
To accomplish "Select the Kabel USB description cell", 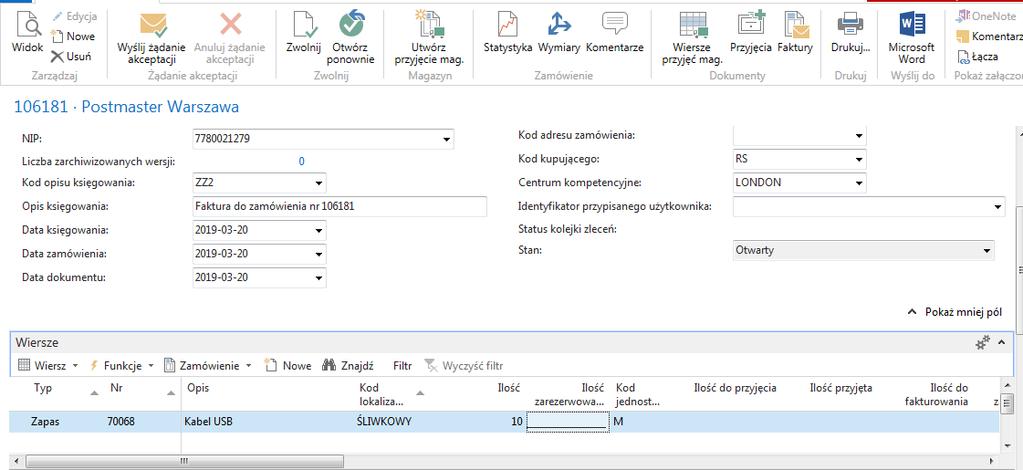I will 209,422.
